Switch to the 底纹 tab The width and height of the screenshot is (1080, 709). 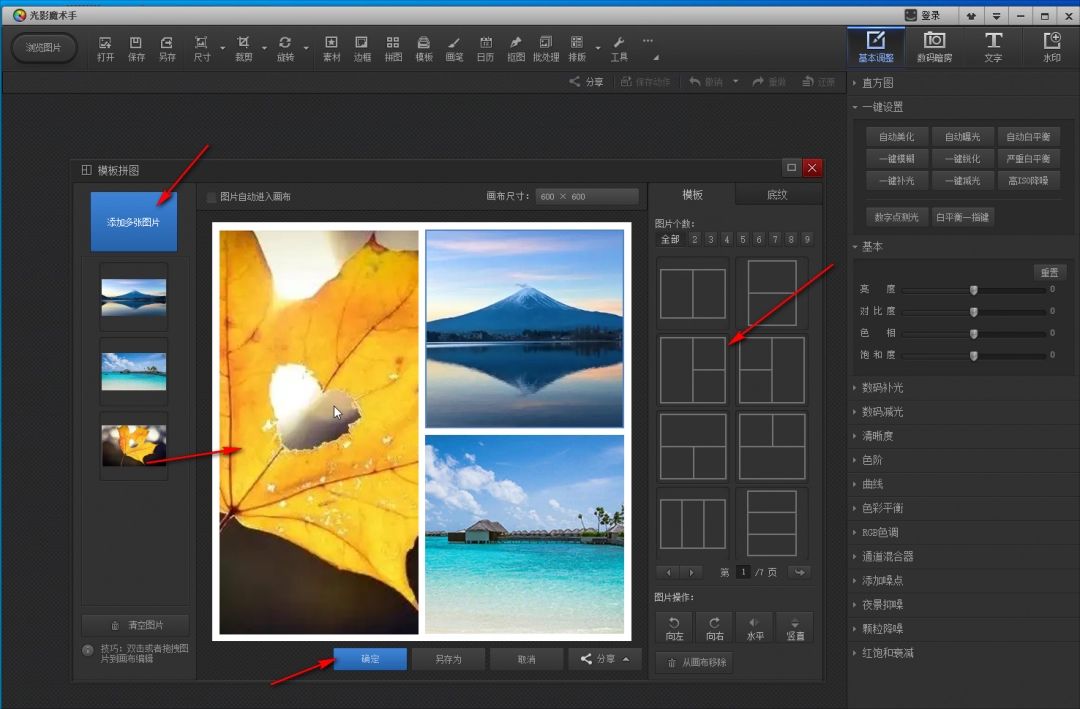(x=777, y=195)
